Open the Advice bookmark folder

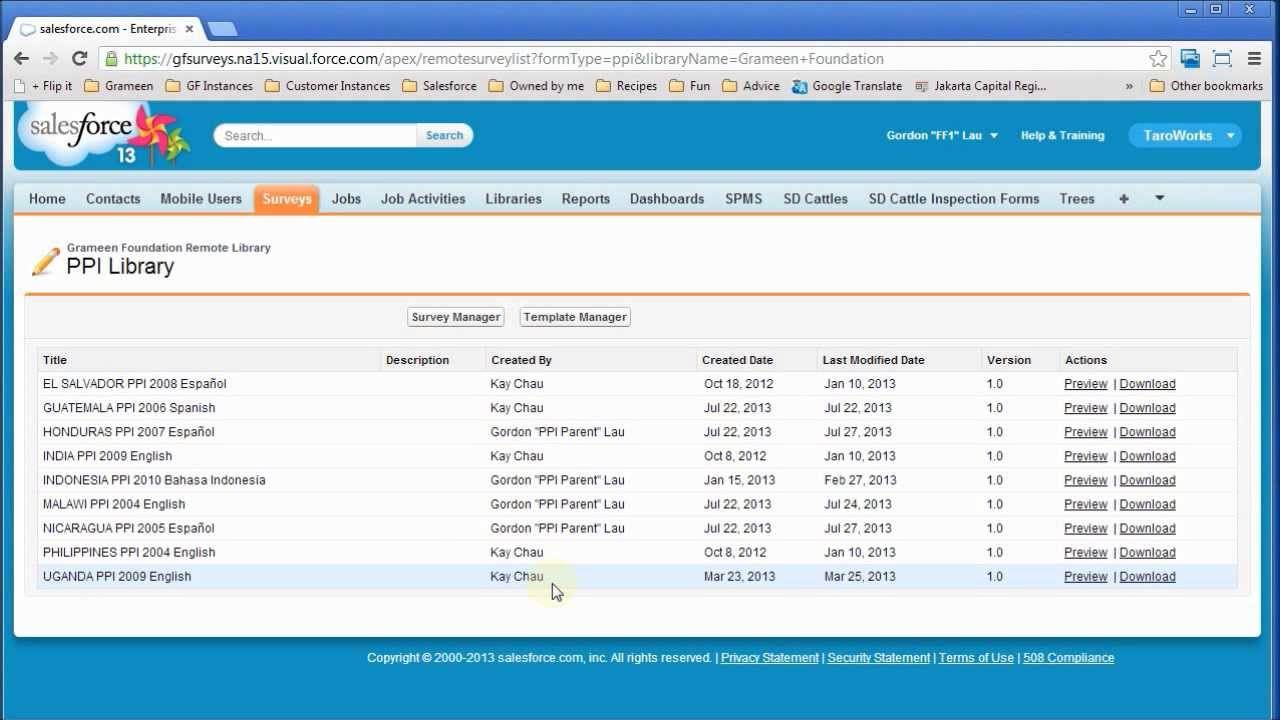[751, 86]
